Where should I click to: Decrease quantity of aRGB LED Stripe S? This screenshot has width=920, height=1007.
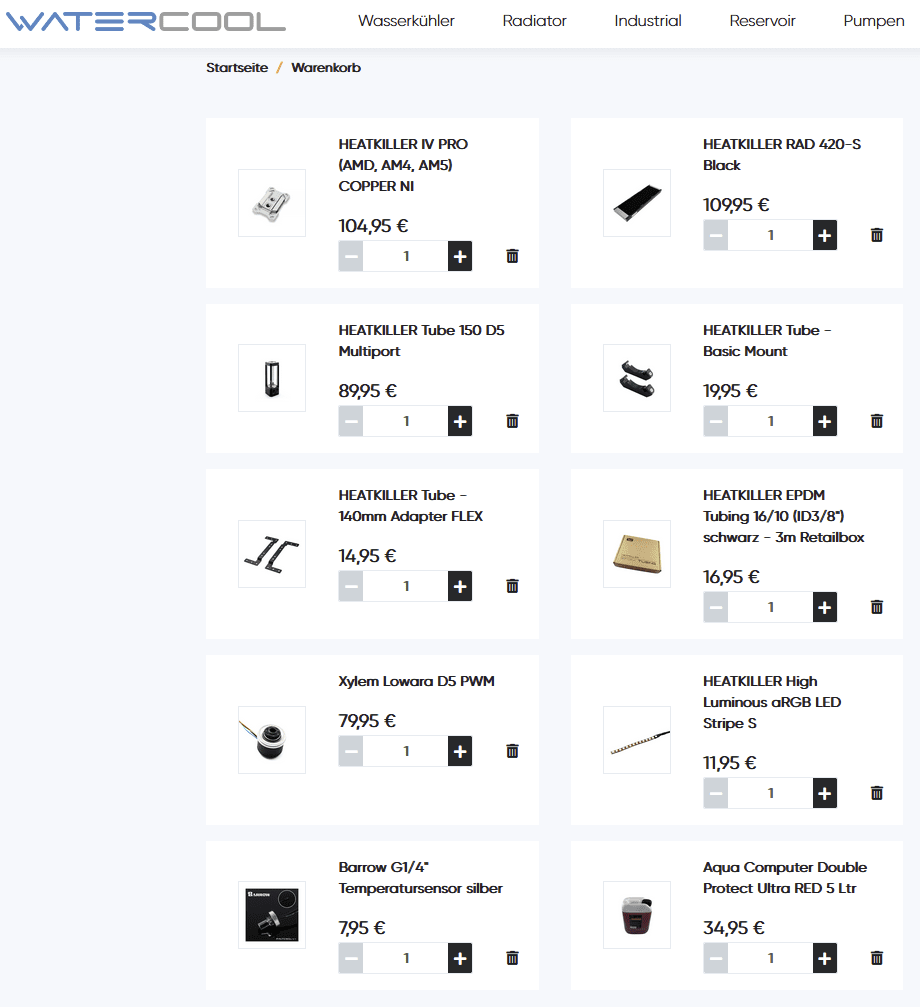pos(715,793)
